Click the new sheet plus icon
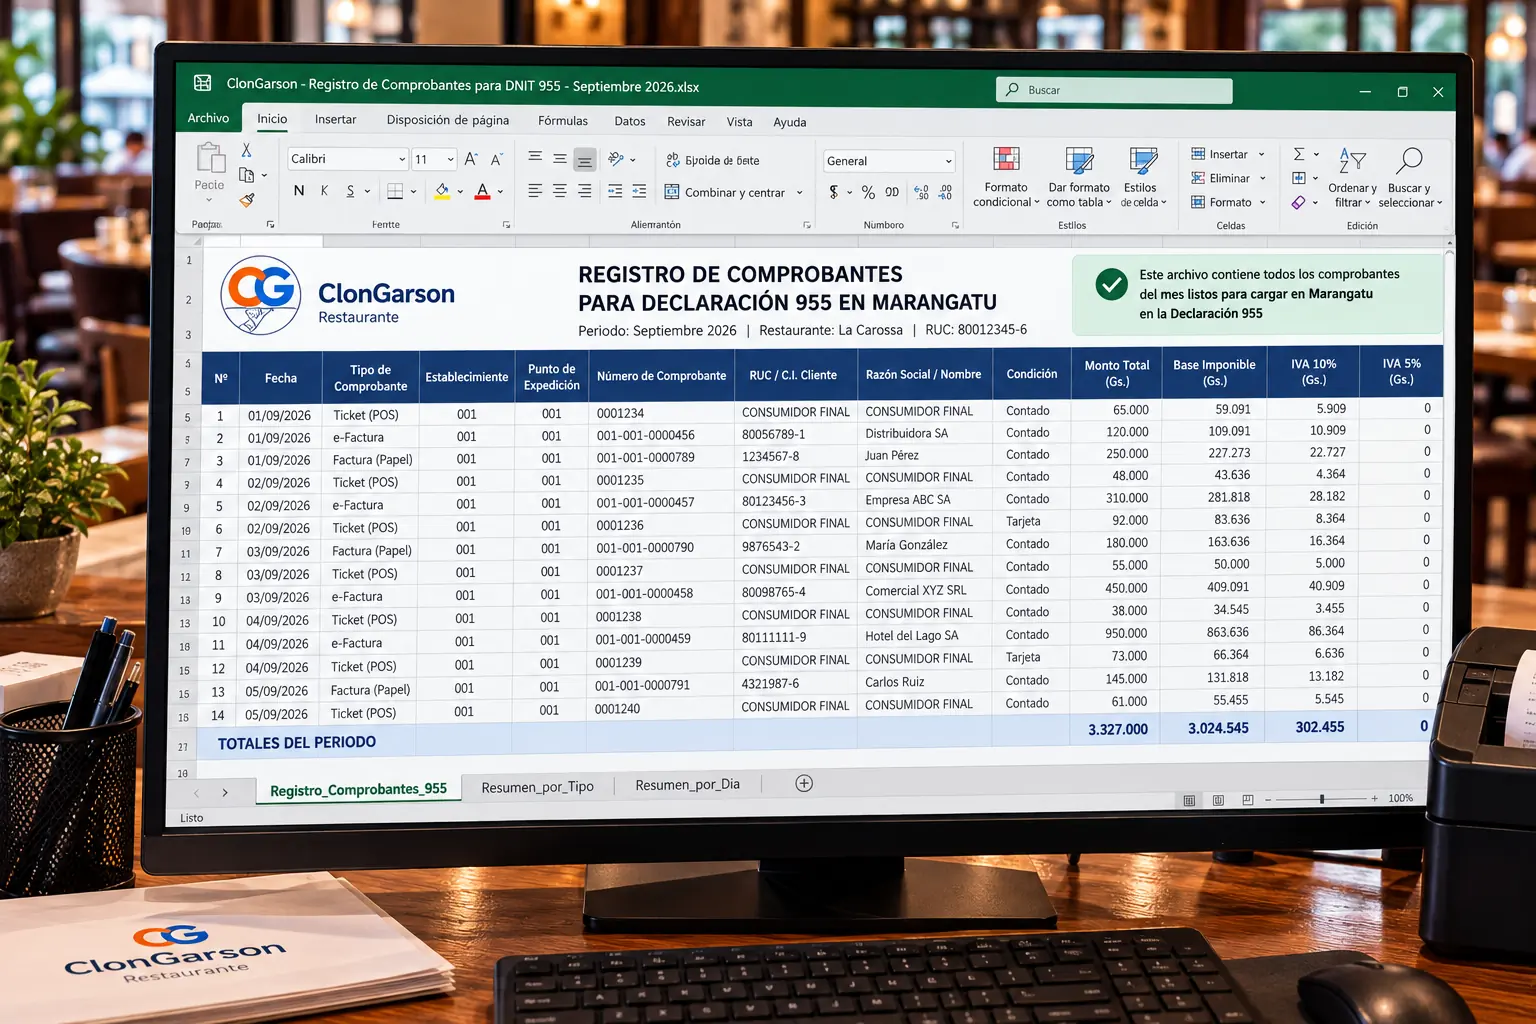Screen dimensions: 1536x1024 pyautogui.click(x=804, y=783)
